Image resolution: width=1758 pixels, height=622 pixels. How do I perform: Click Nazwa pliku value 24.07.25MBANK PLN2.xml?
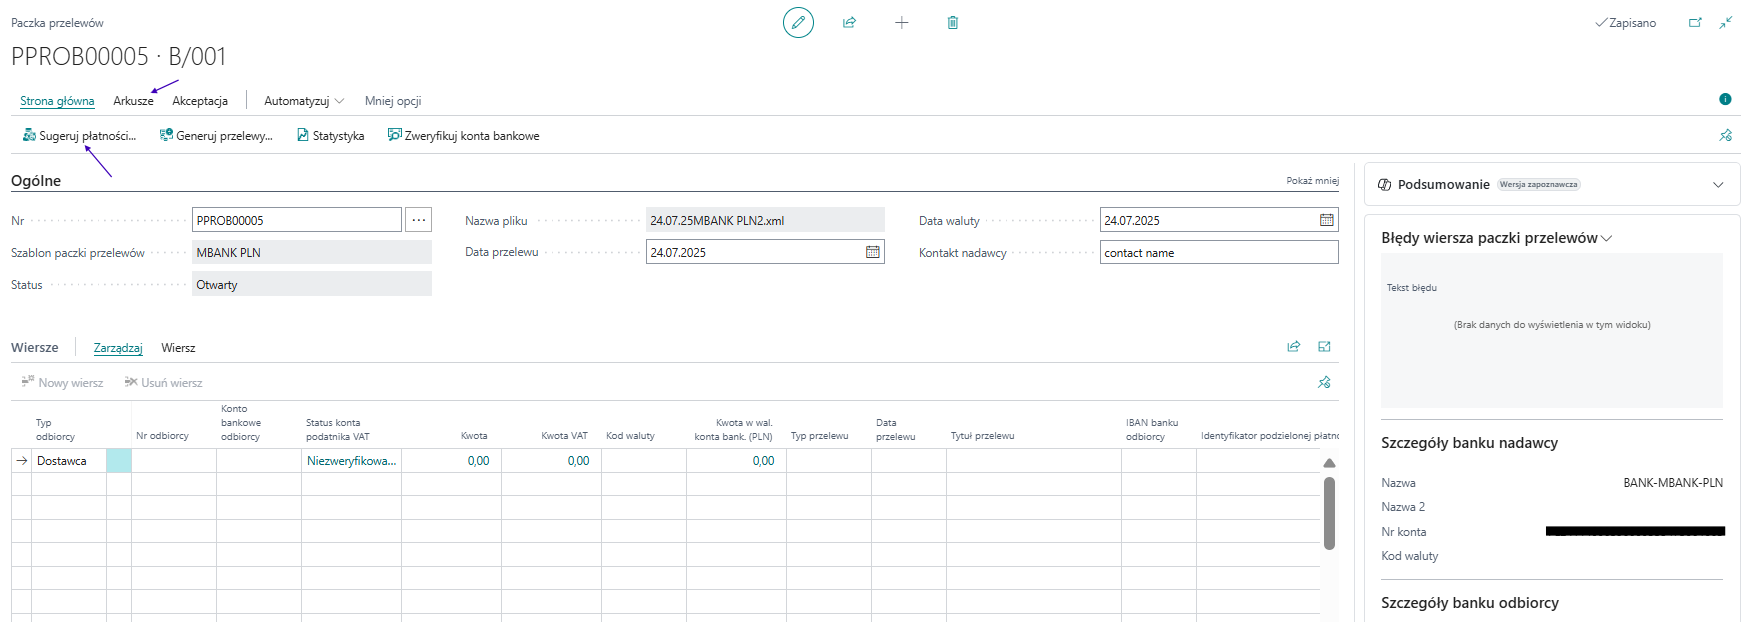[x=765, y=220]
